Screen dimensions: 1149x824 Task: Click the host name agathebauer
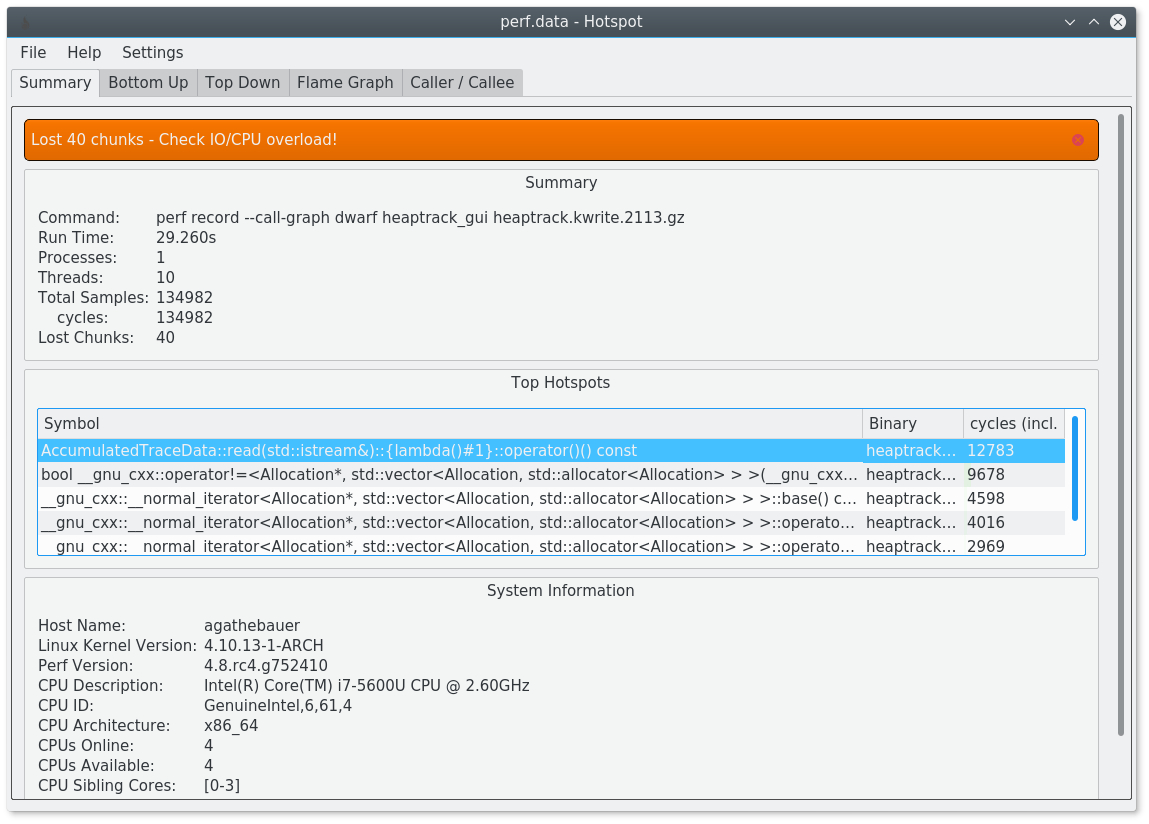(252, 626)
